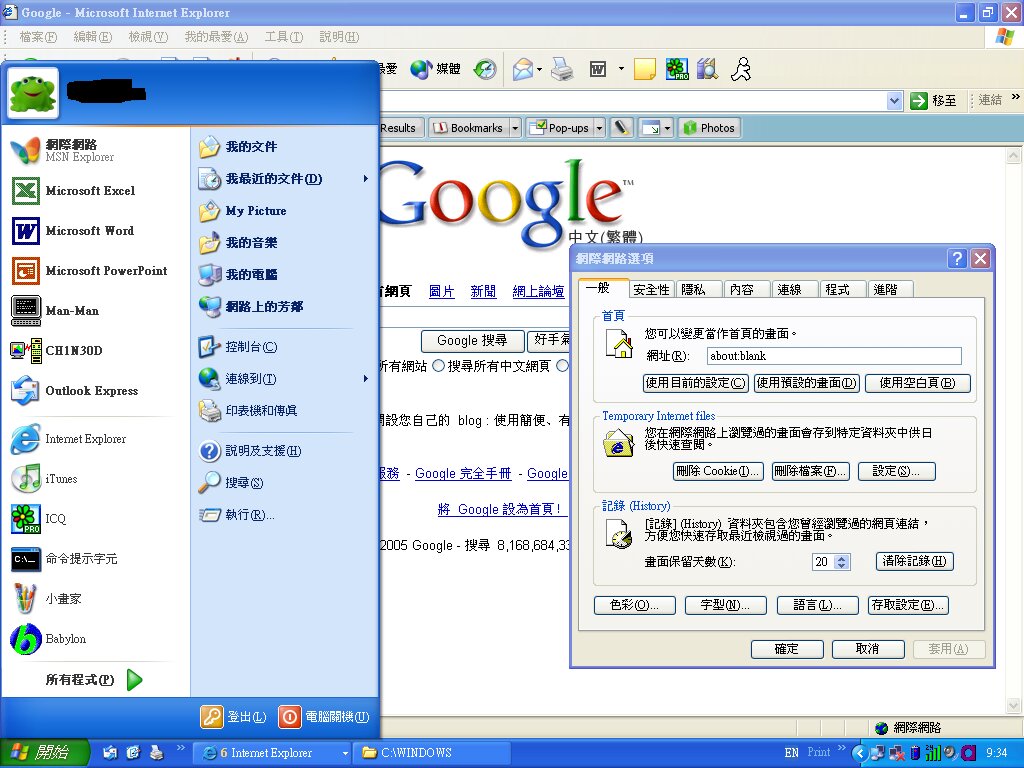Click the 色彩(O)... button
1024x768 pixels.
coord(633,605)
